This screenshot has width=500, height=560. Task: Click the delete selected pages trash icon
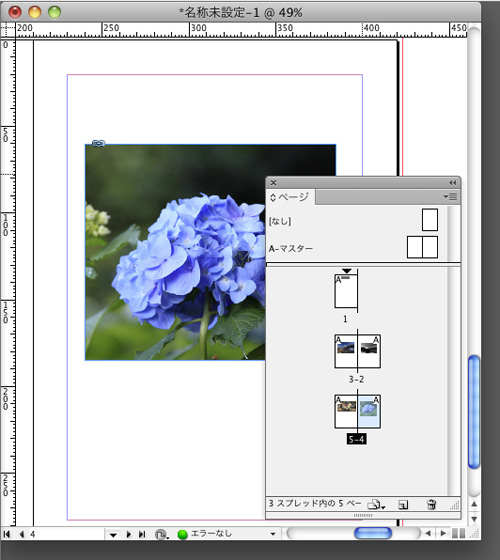[x=431, y=504]
